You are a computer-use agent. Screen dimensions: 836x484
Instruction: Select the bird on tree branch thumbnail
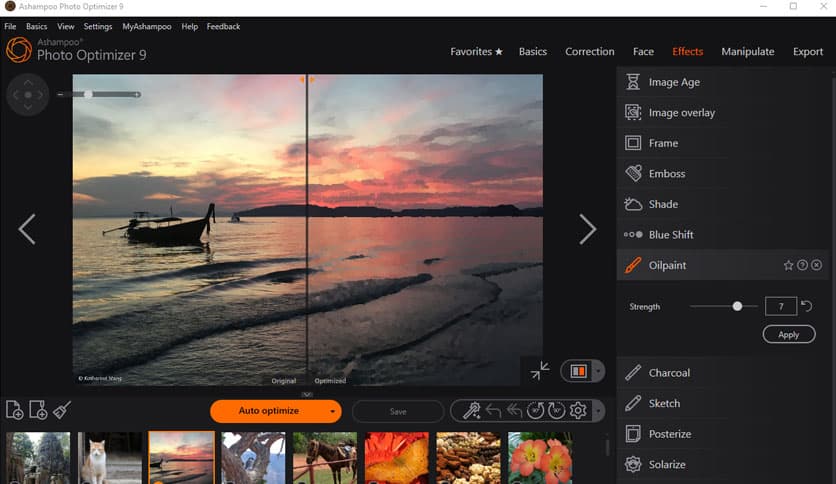click(x=253, y=458)
